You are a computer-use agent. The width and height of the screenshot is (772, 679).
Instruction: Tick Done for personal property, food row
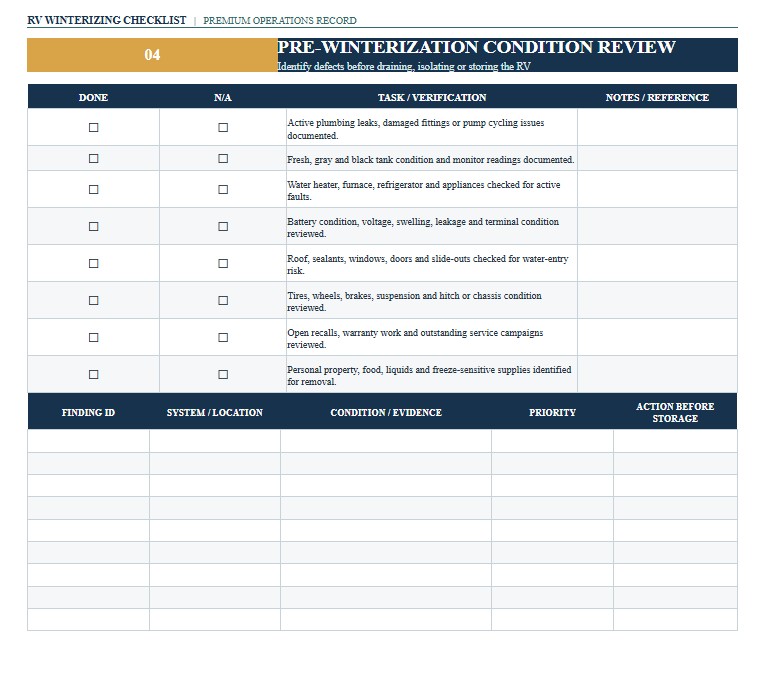coord(93,375)
